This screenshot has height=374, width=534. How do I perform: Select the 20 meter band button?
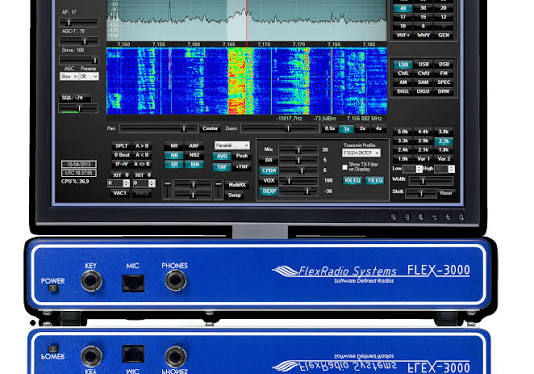click(x=443, y=8)
